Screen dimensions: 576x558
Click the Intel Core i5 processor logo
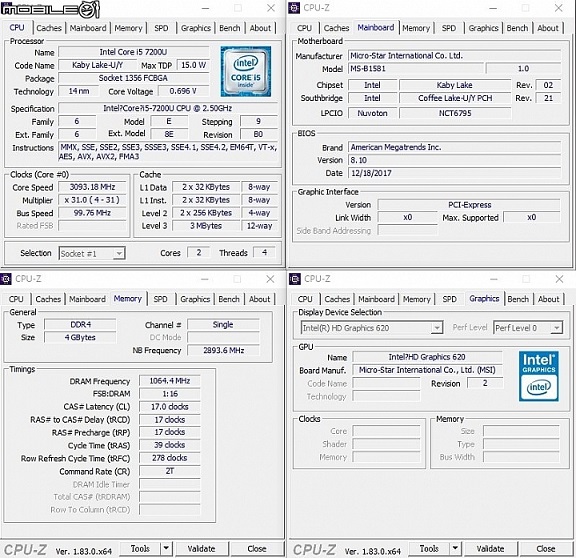coord(245,71)
